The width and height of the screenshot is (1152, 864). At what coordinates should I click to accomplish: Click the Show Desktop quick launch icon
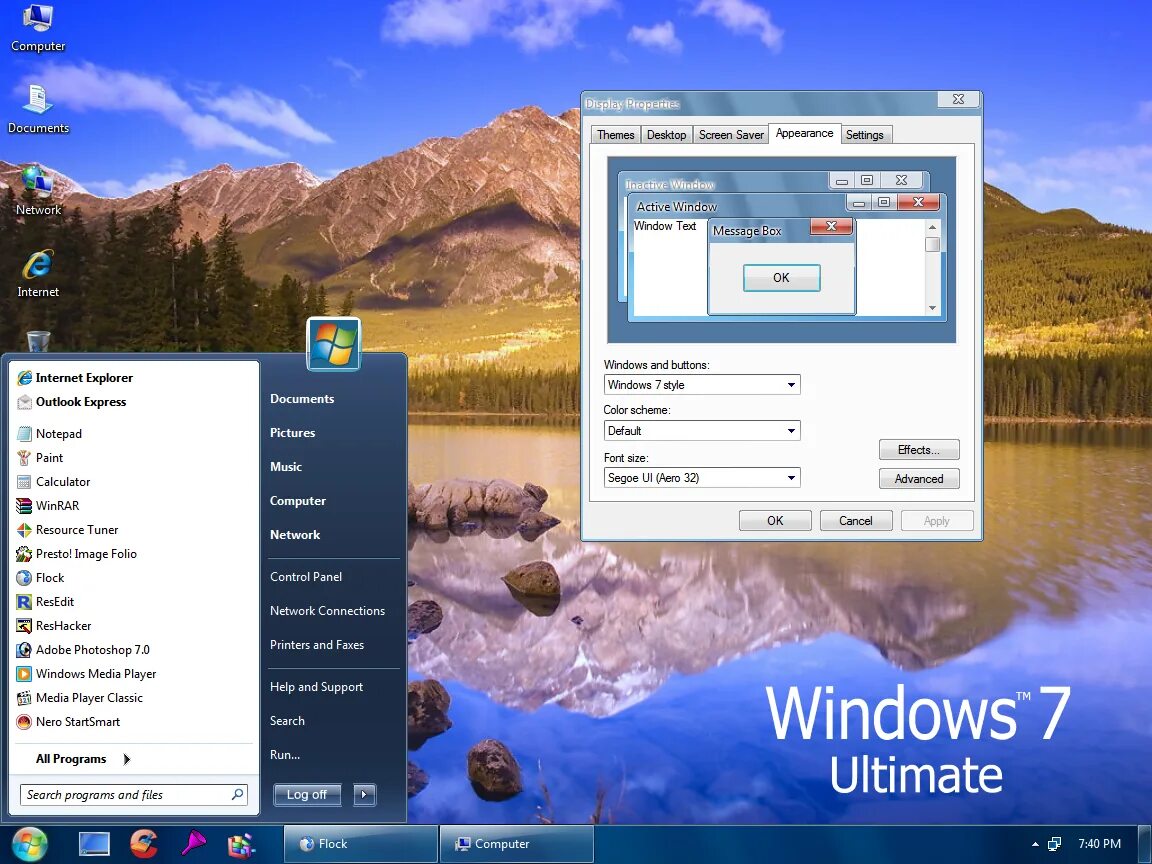point(94,844)
